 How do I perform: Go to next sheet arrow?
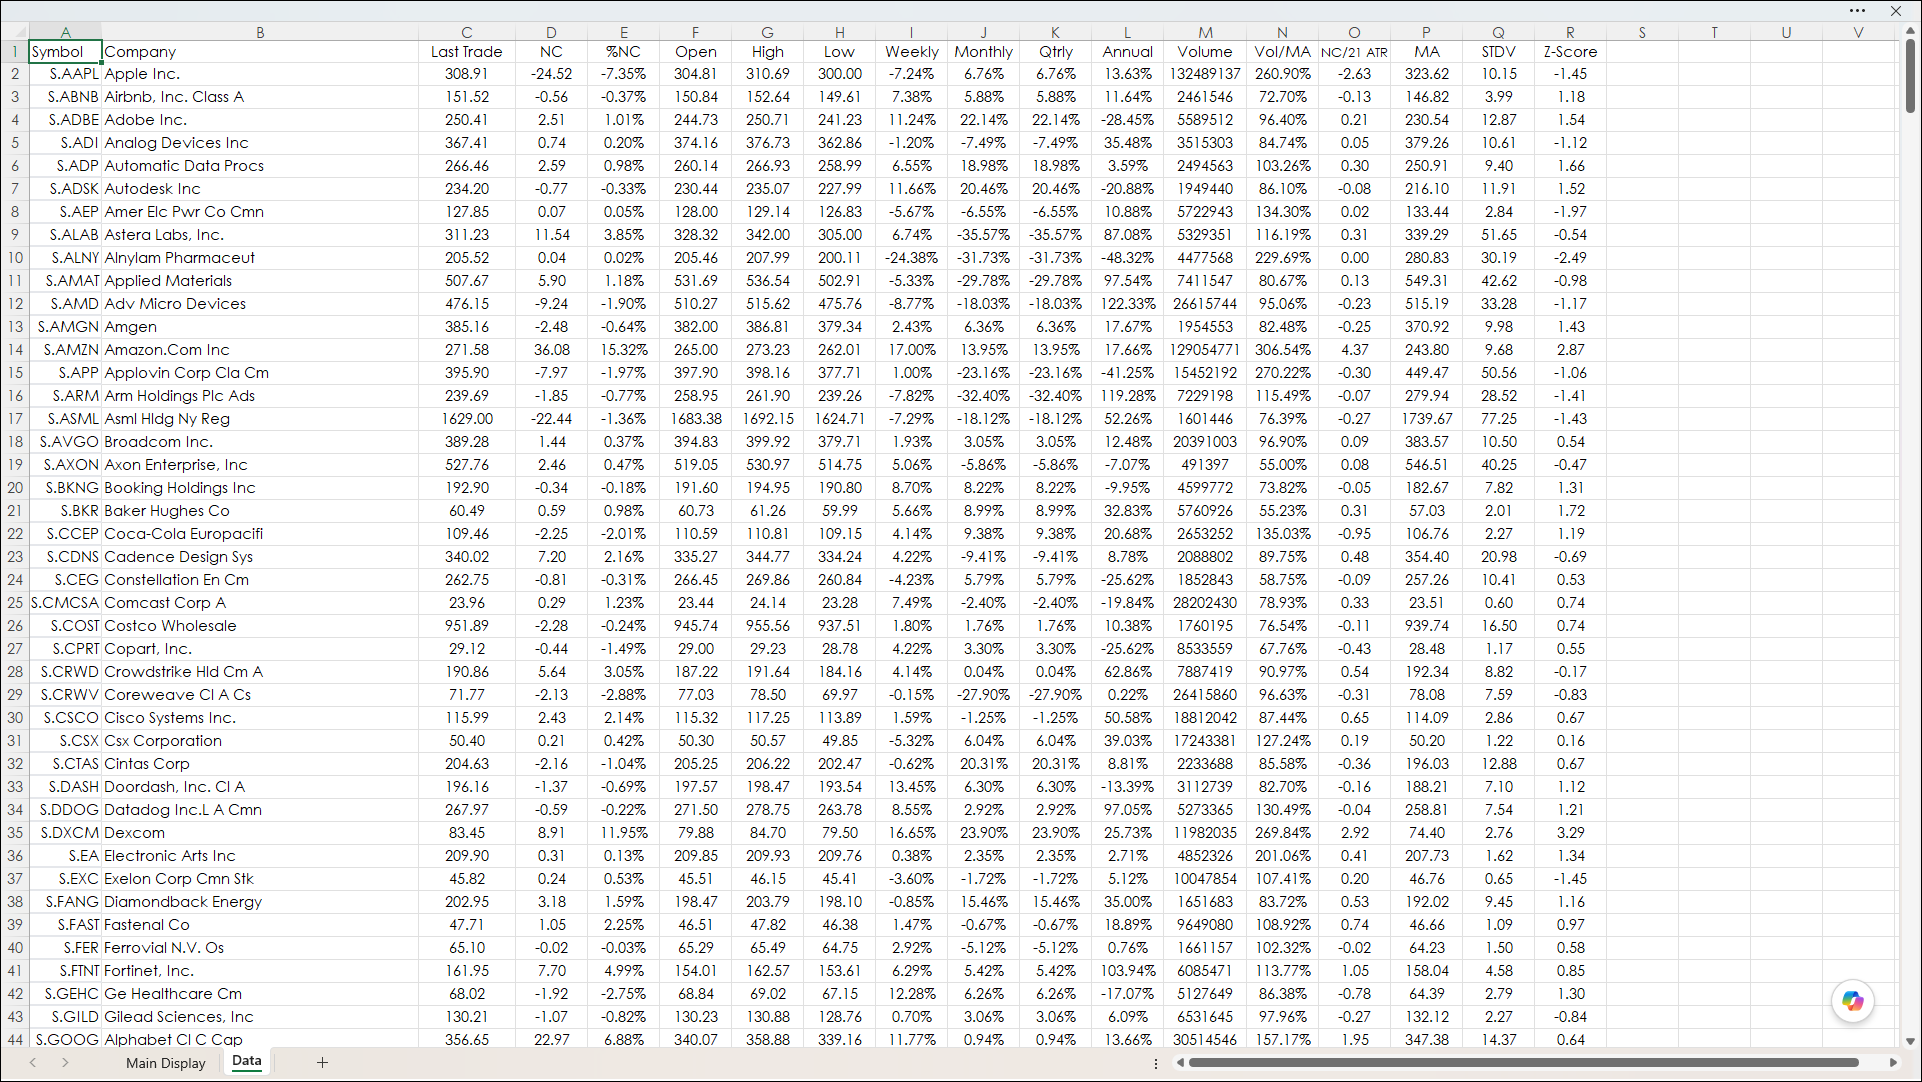(65, 1062)
